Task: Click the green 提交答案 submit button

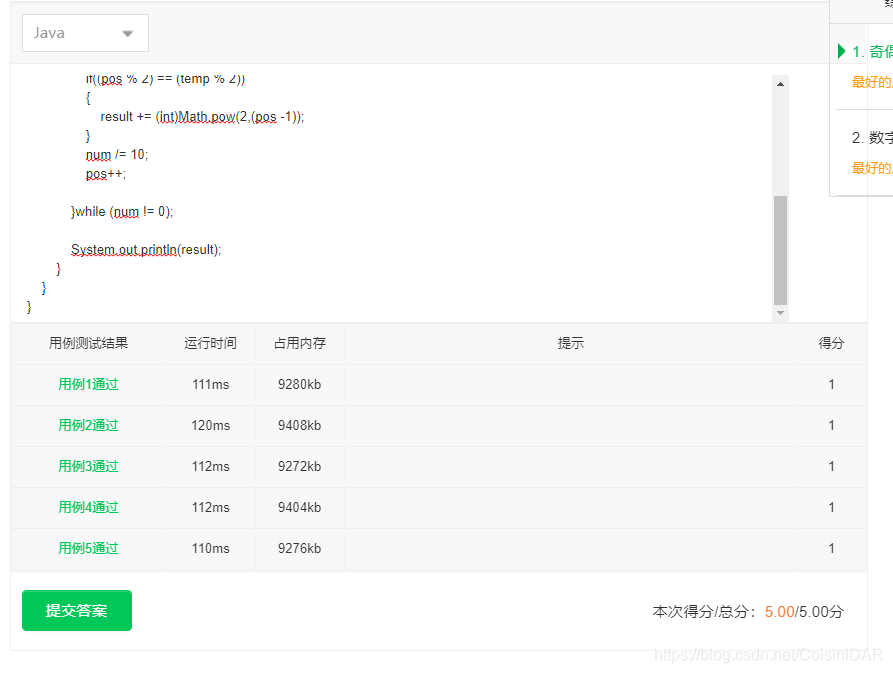Action: (77, 610)
